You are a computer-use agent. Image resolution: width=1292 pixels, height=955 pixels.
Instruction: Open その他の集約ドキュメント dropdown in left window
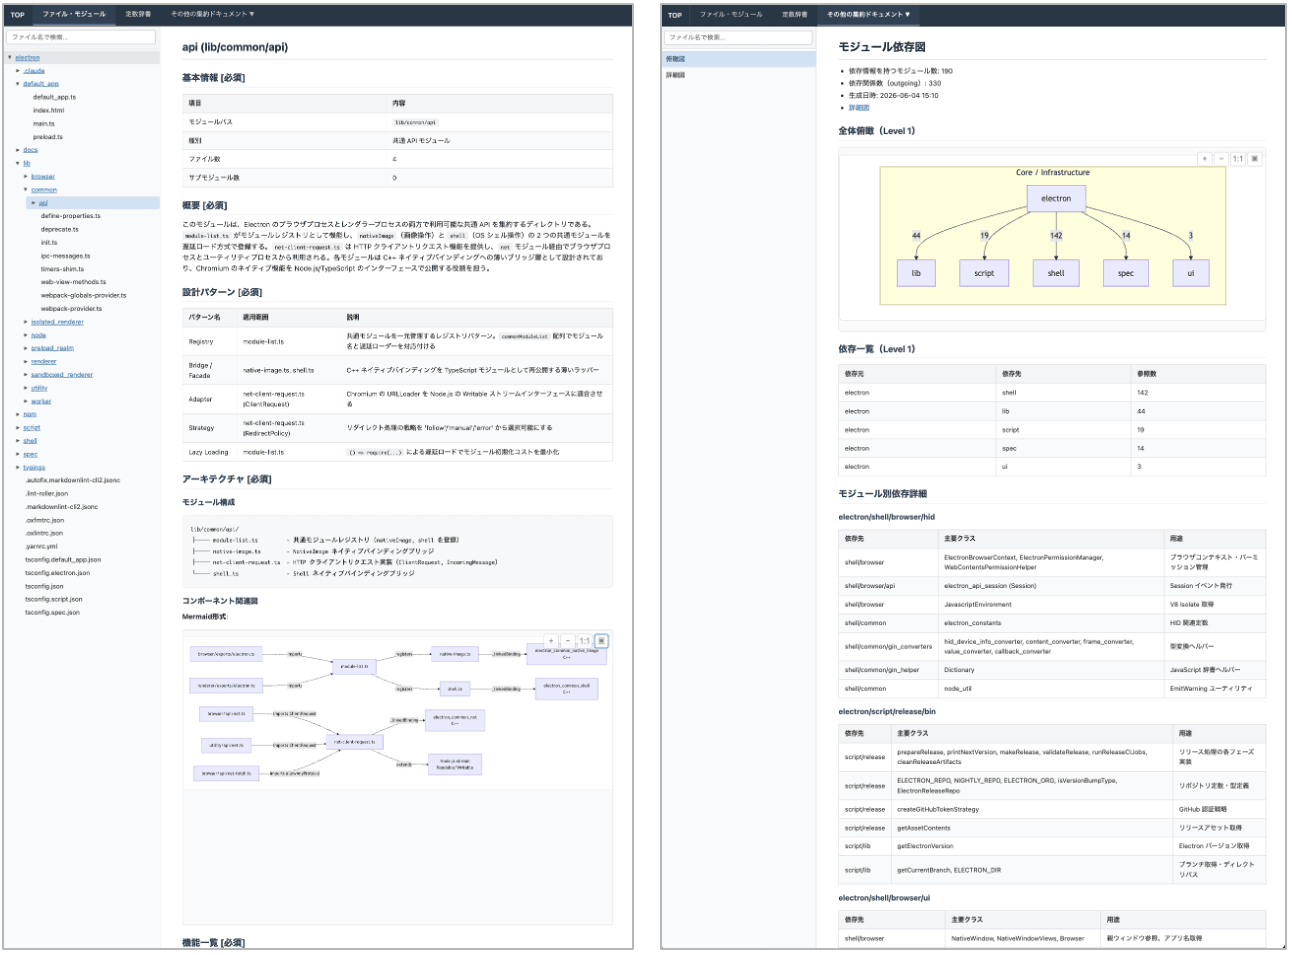point(212,15)
